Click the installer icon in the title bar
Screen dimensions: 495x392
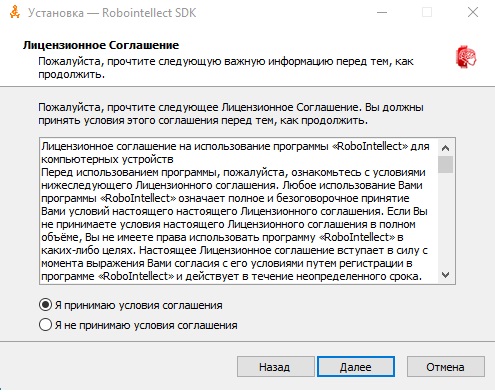coord(15,12)
